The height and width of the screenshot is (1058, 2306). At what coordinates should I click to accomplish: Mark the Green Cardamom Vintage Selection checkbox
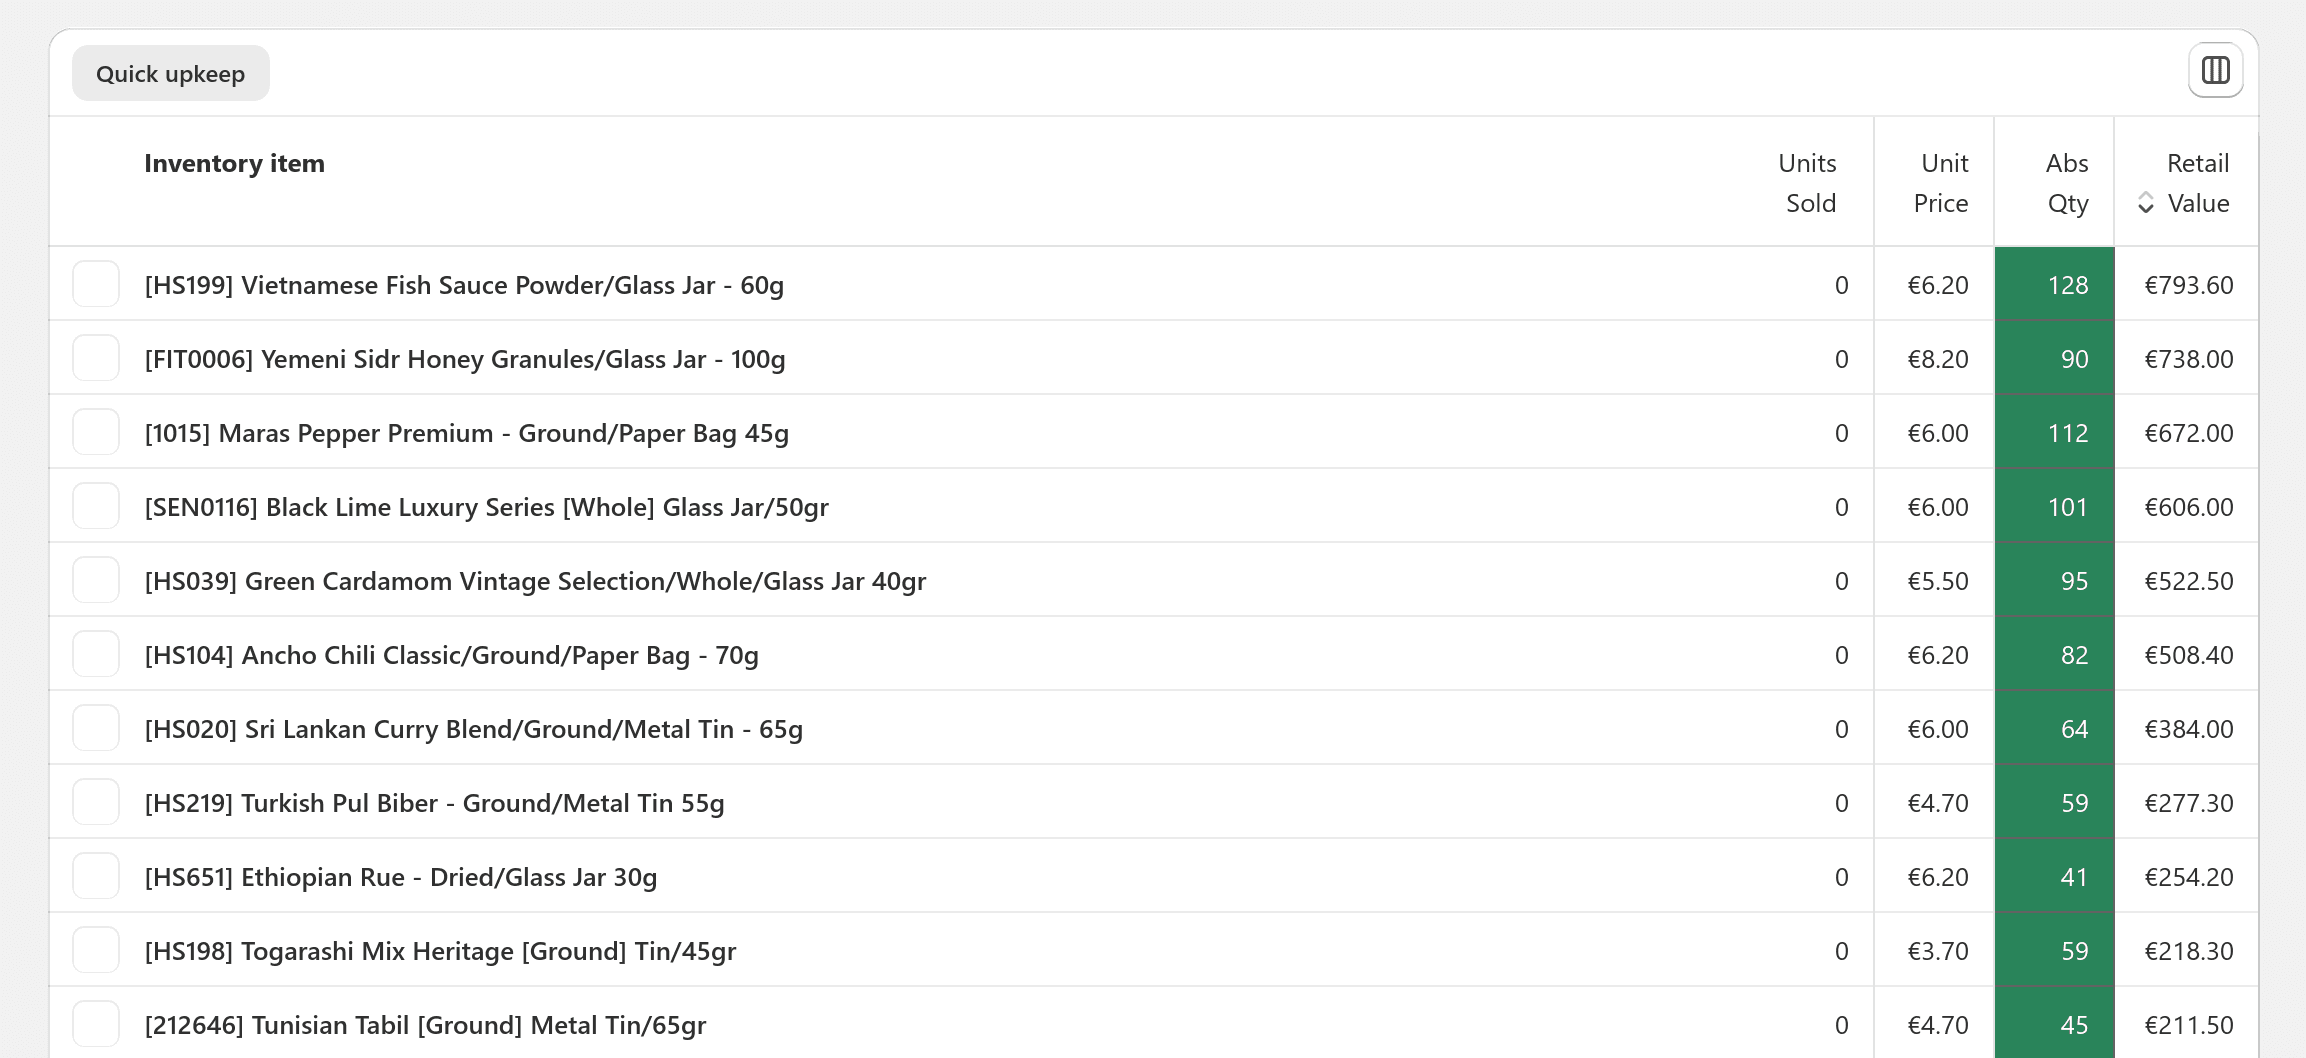coord(96,580)
